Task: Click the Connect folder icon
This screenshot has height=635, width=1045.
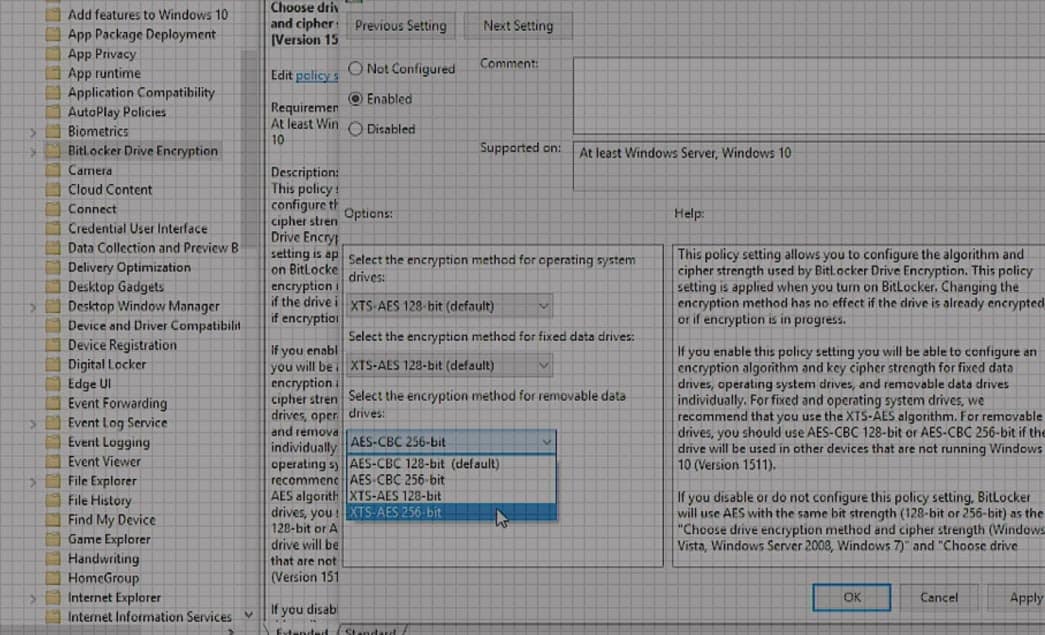Action: [53, 209]
